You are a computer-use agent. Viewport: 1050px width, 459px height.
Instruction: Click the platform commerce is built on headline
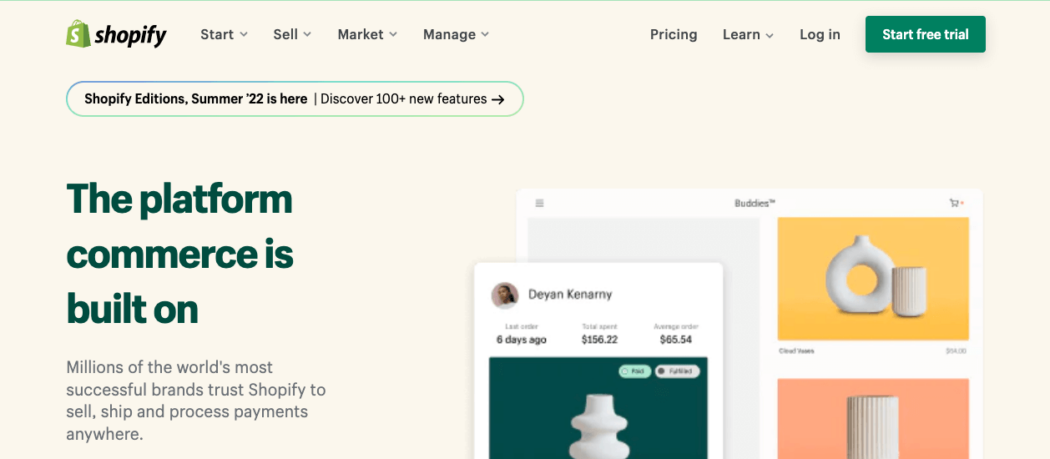tap(180, 254)
